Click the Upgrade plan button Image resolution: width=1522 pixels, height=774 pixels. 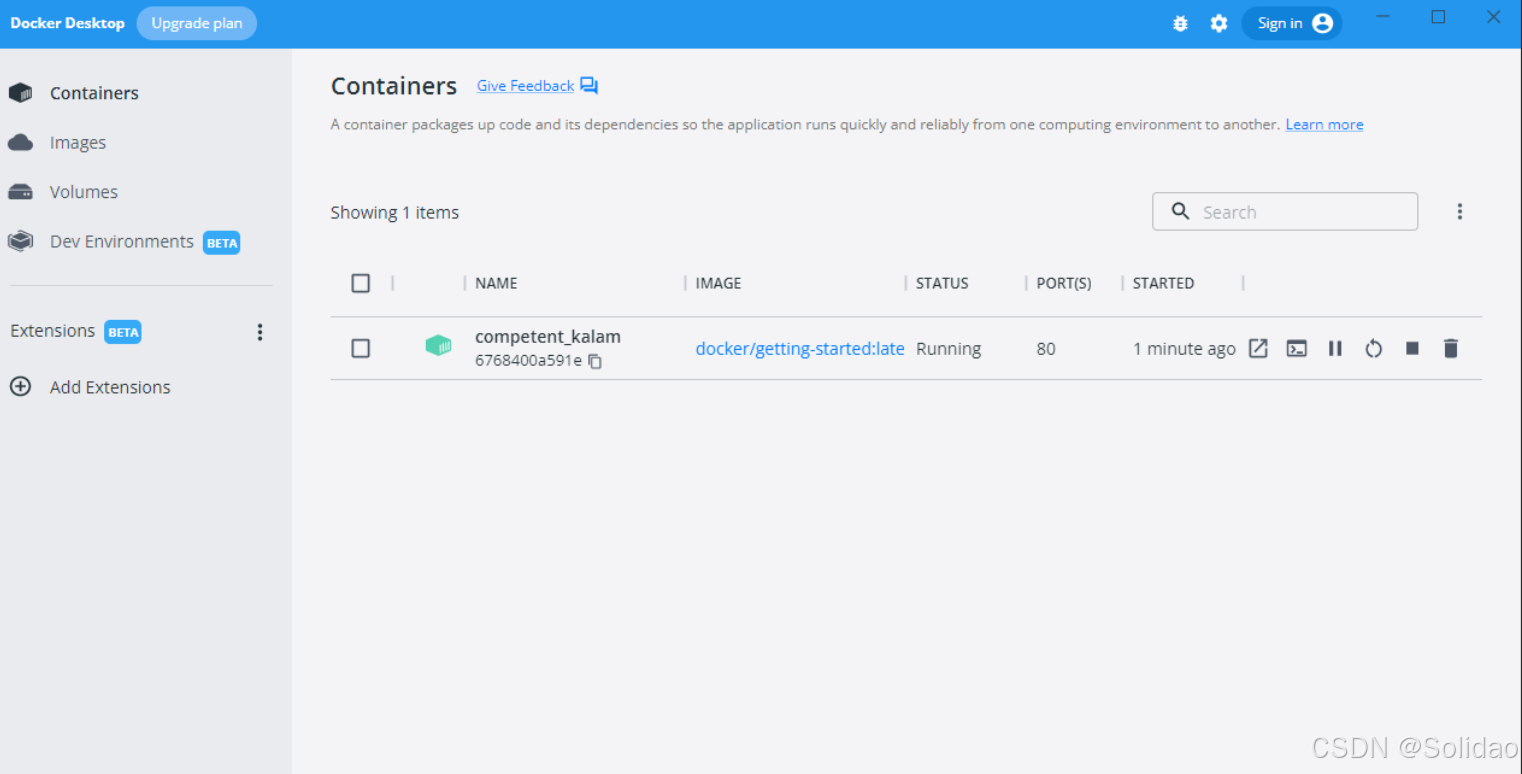click(196, 23)
